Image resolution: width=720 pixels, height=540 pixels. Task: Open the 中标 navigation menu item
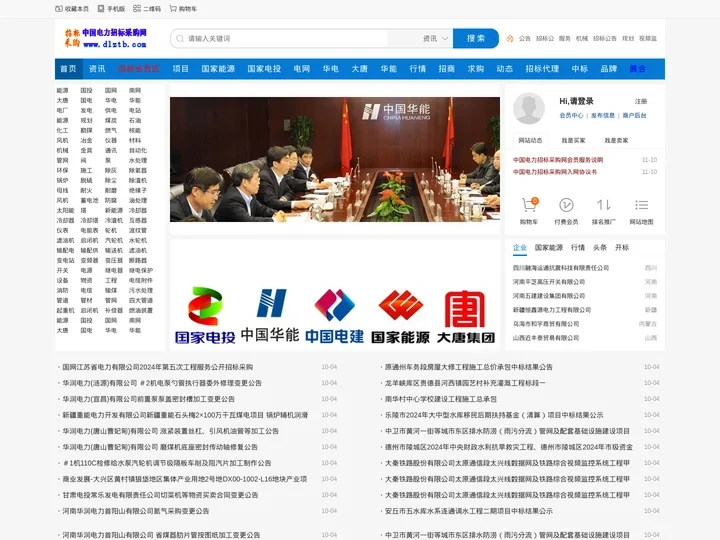580,69
